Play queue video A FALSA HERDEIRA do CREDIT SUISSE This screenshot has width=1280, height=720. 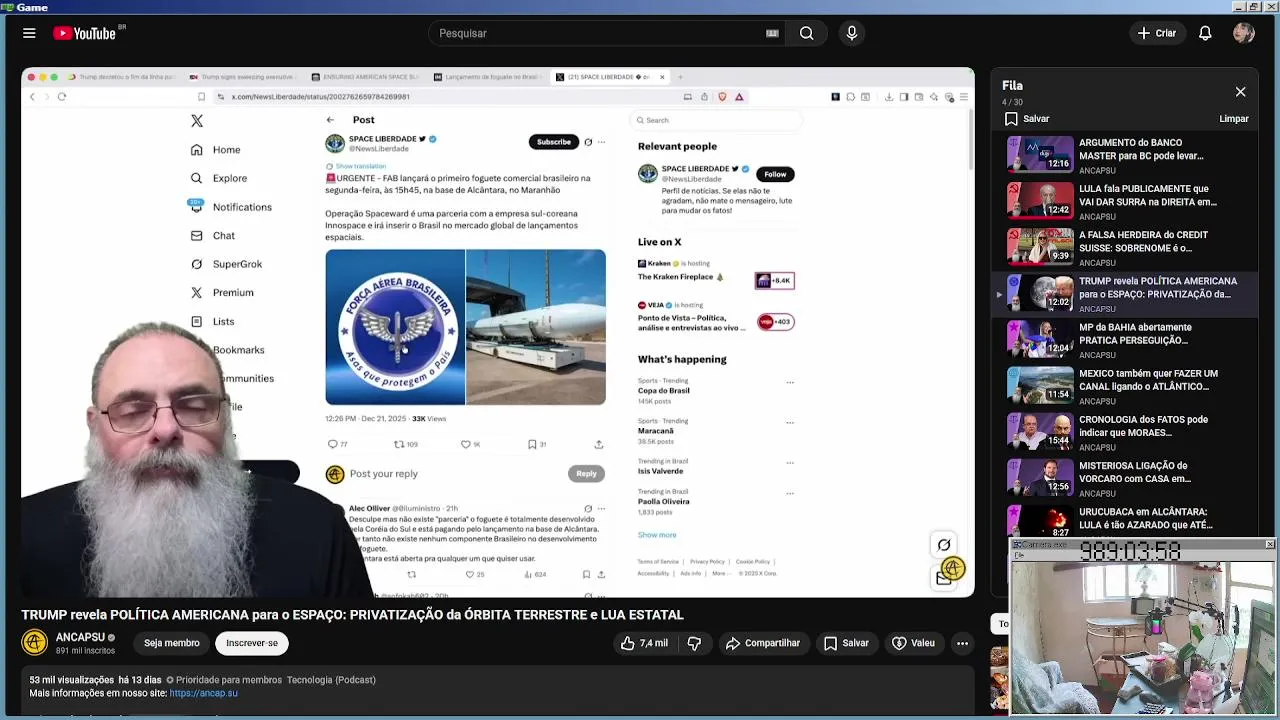click(x=1127, y=247)
